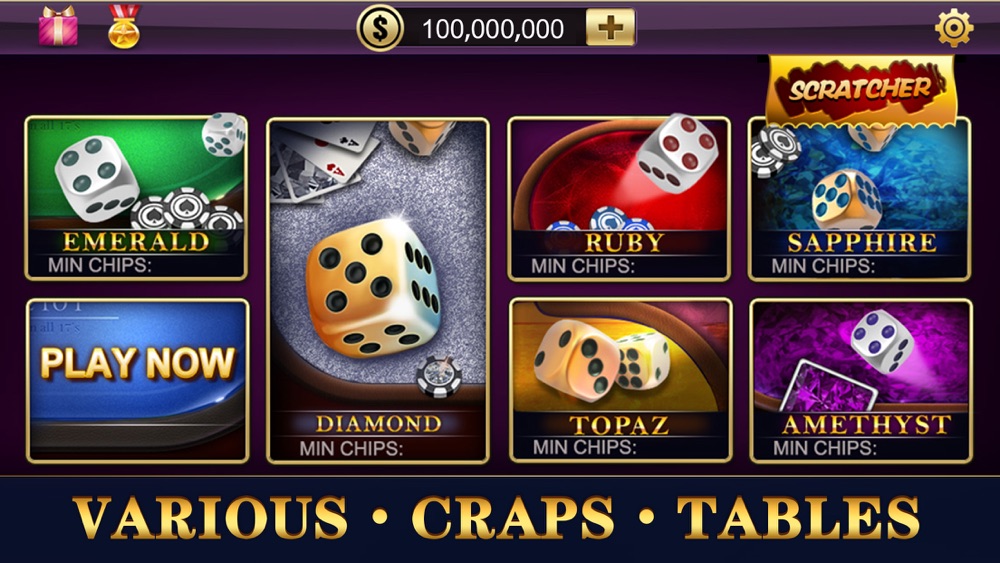
Task: Select the Emerald craps table
Action: [x=136, y=198]
